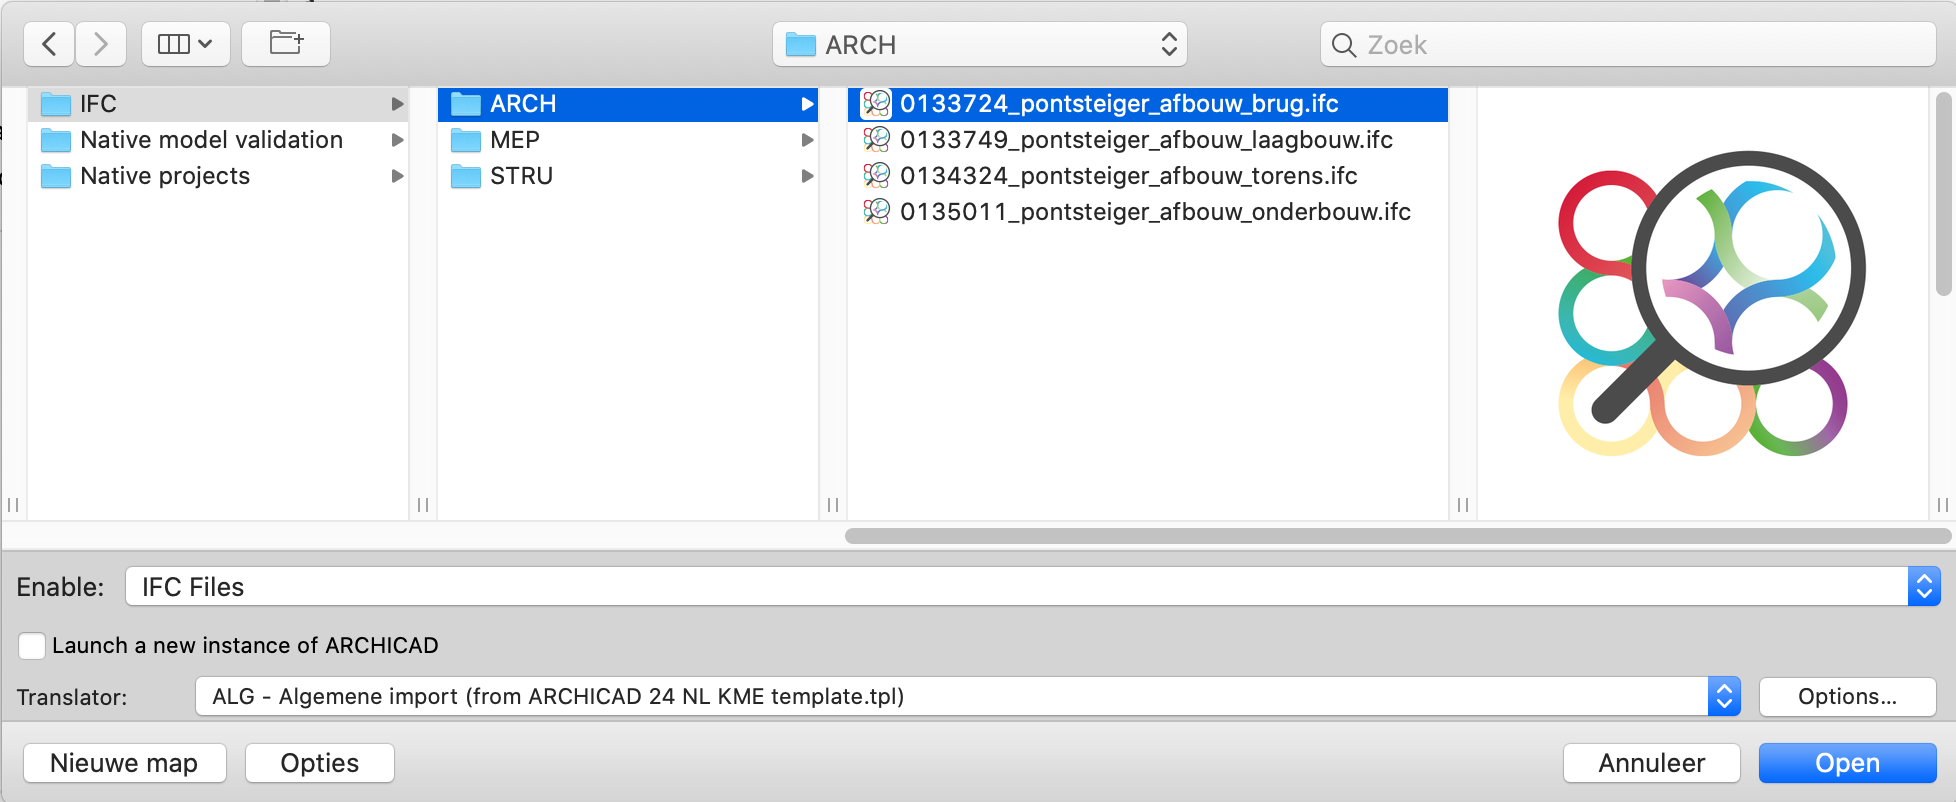The width and height of the screenshot is (1956, 802).
Task: Select the ARCH folder
Action: 628,104
